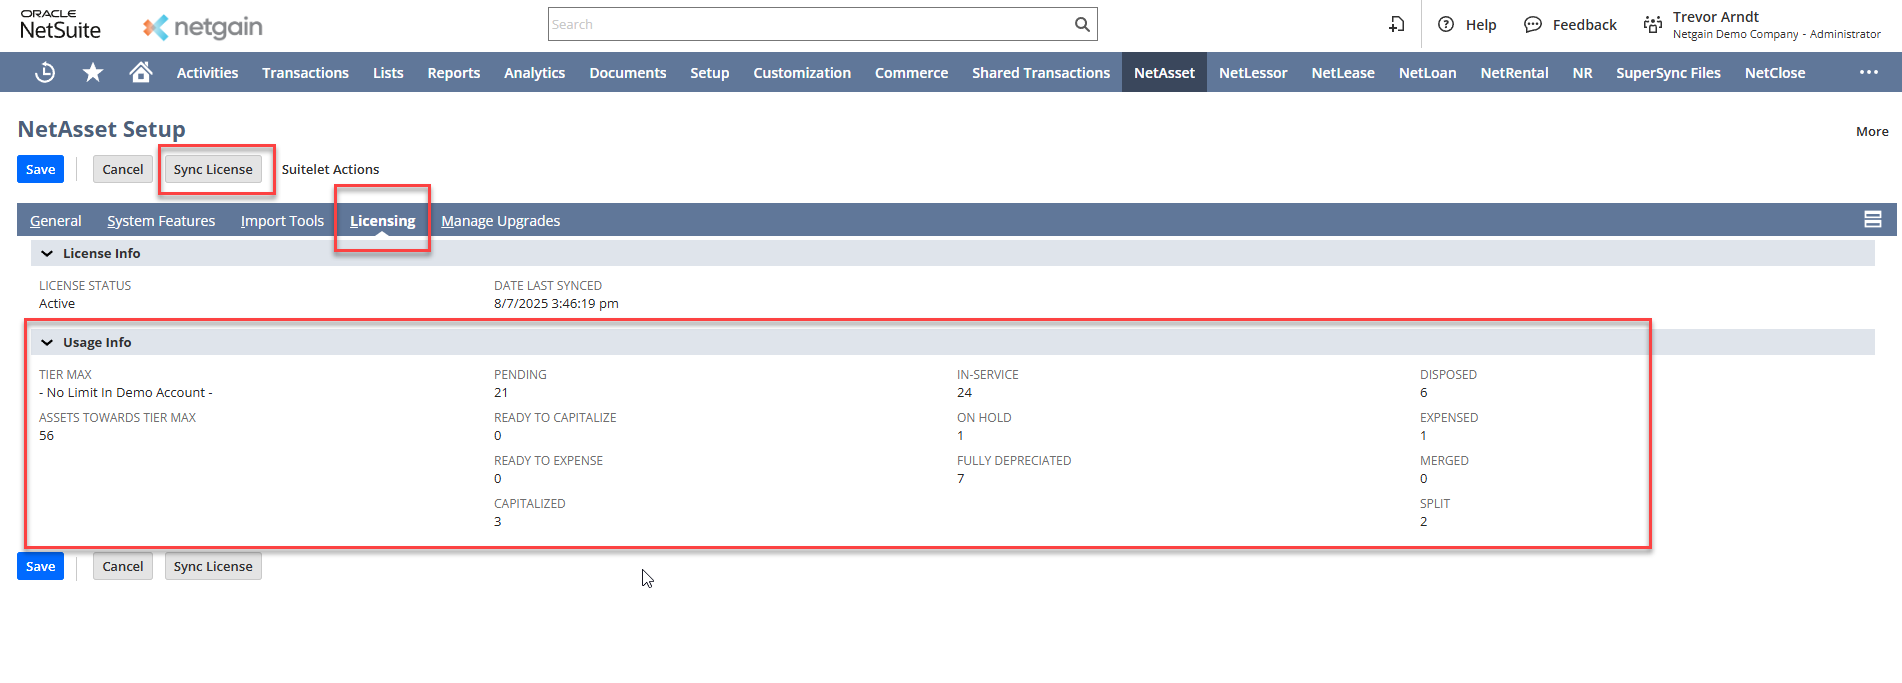
Task: Click the top Save button
Action: click(x=40, y=169)
